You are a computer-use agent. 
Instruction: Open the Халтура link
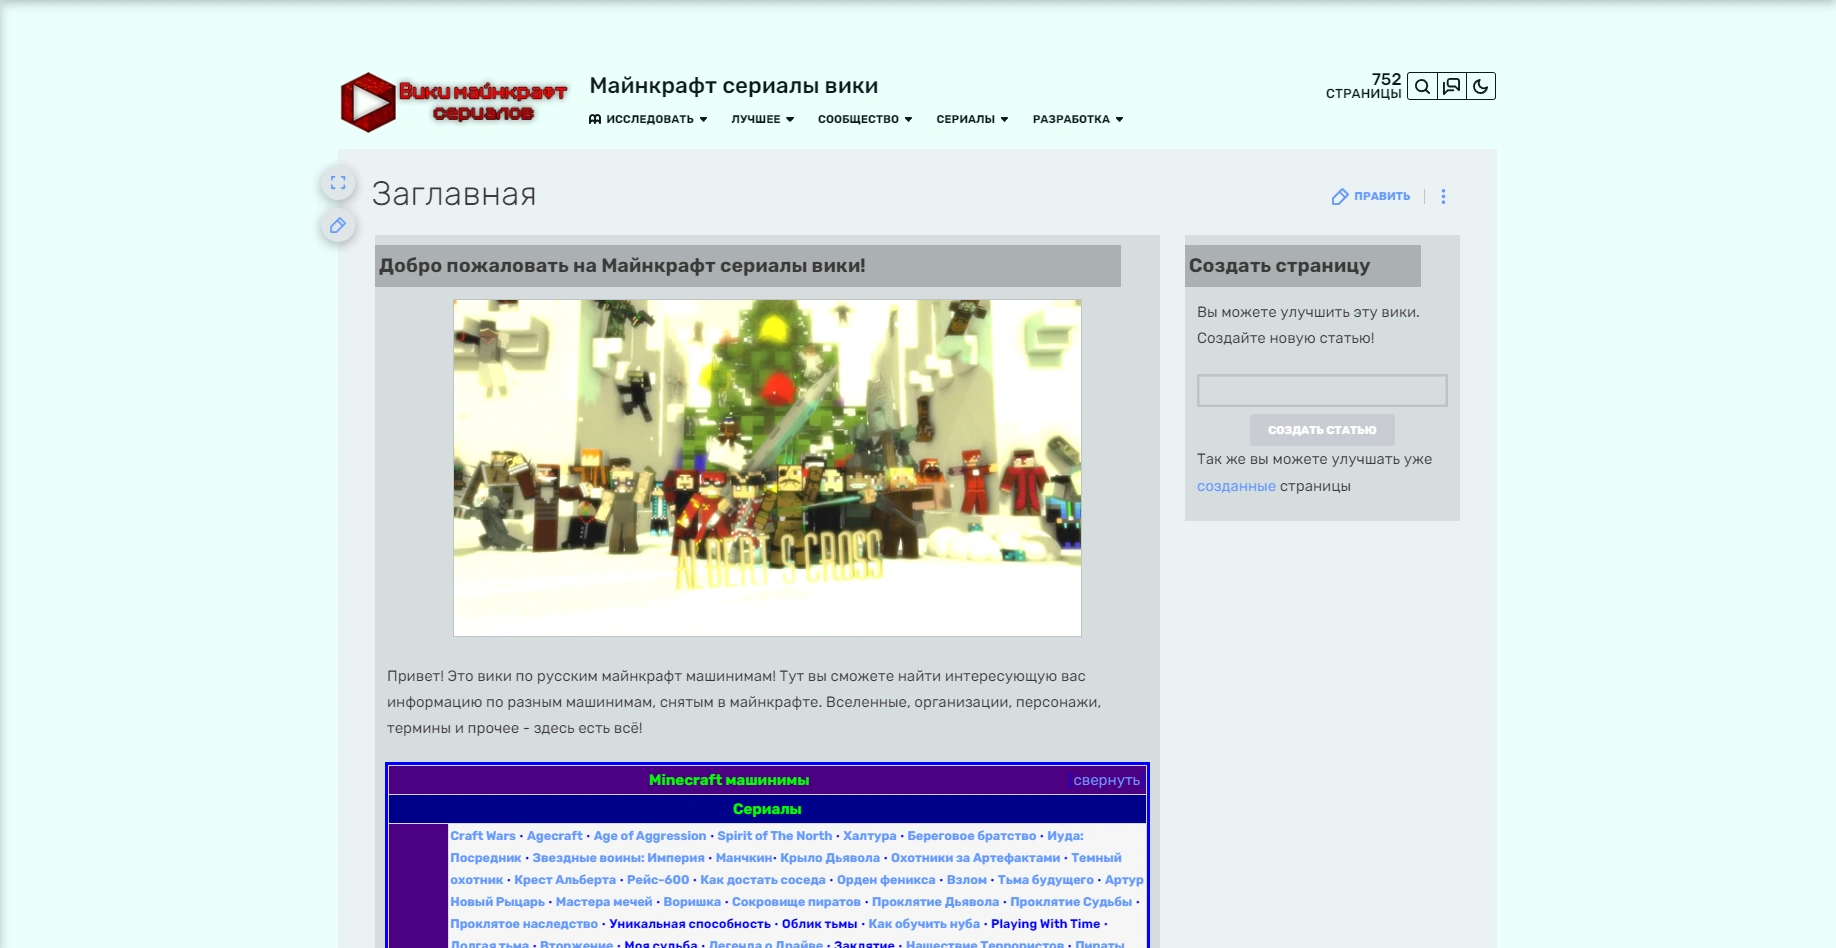(x=870, y=836)
